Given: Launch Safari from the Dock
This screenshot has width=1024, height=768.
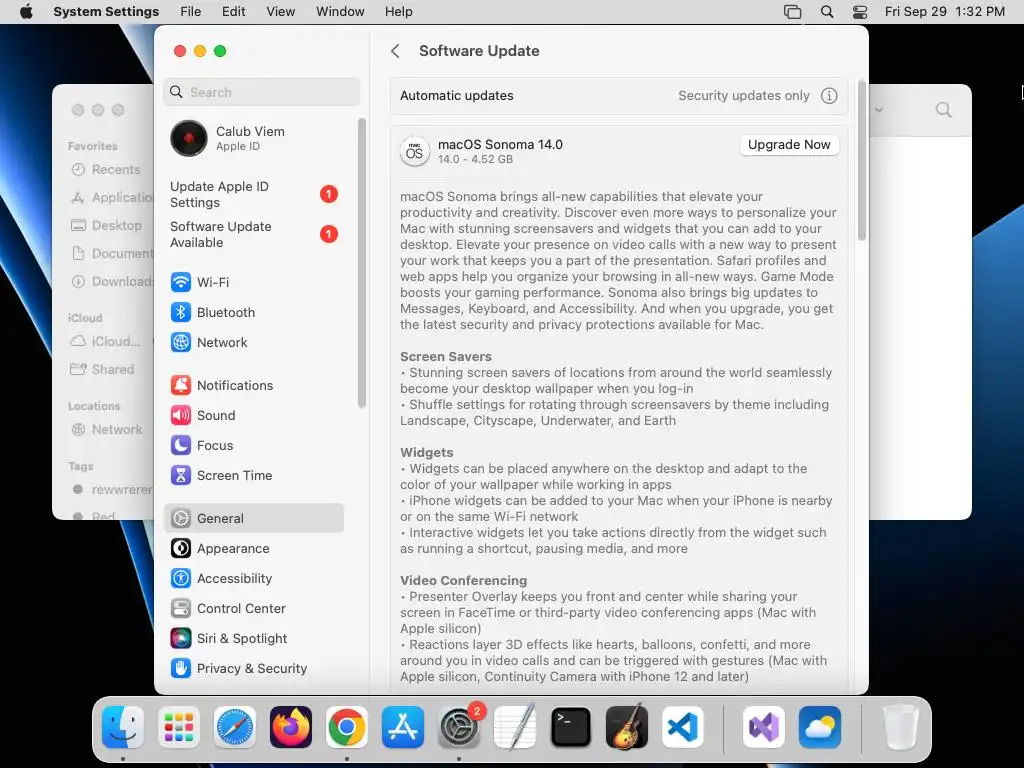Looking at the screenshot, I should click(234, 727).
